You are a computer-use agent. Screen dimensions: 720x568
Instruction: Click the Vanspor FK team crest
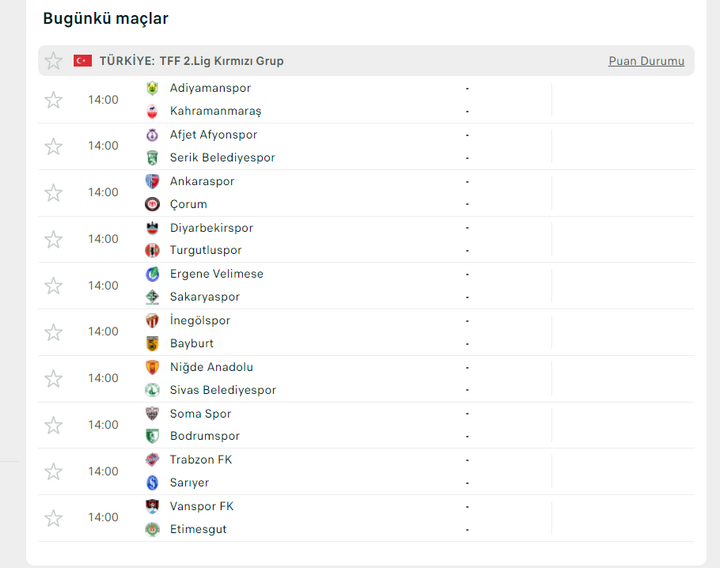[x=152, y=506]
